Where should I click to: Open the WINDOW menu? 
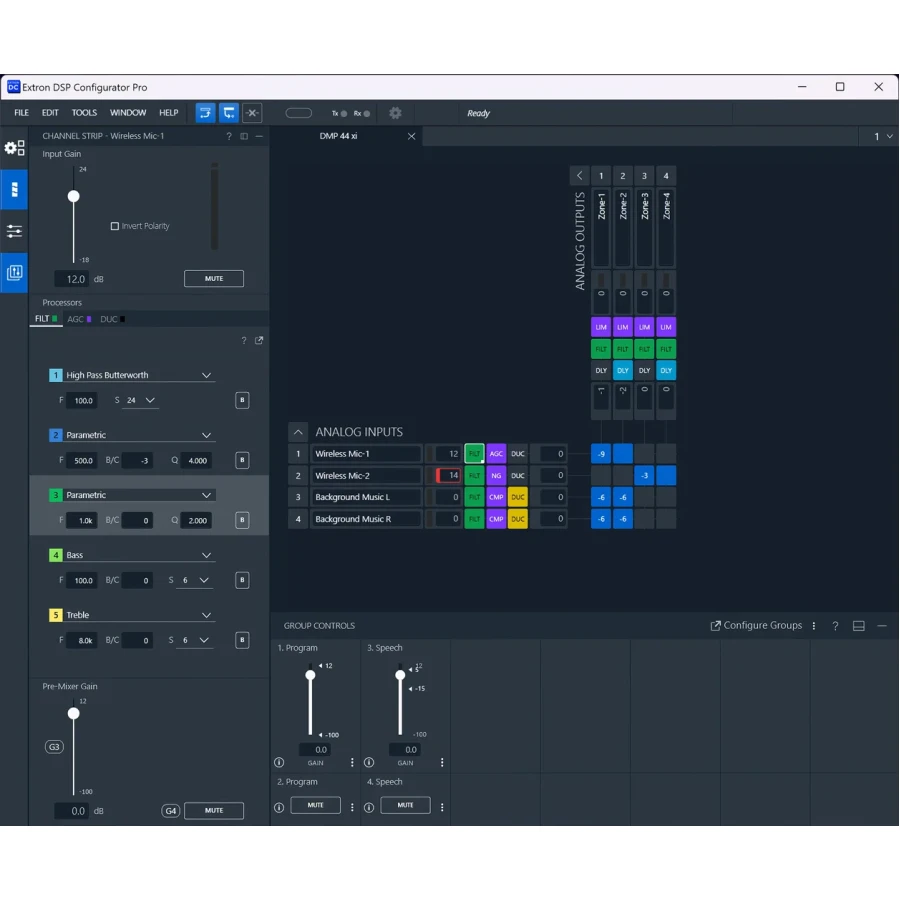click(128, 112)
